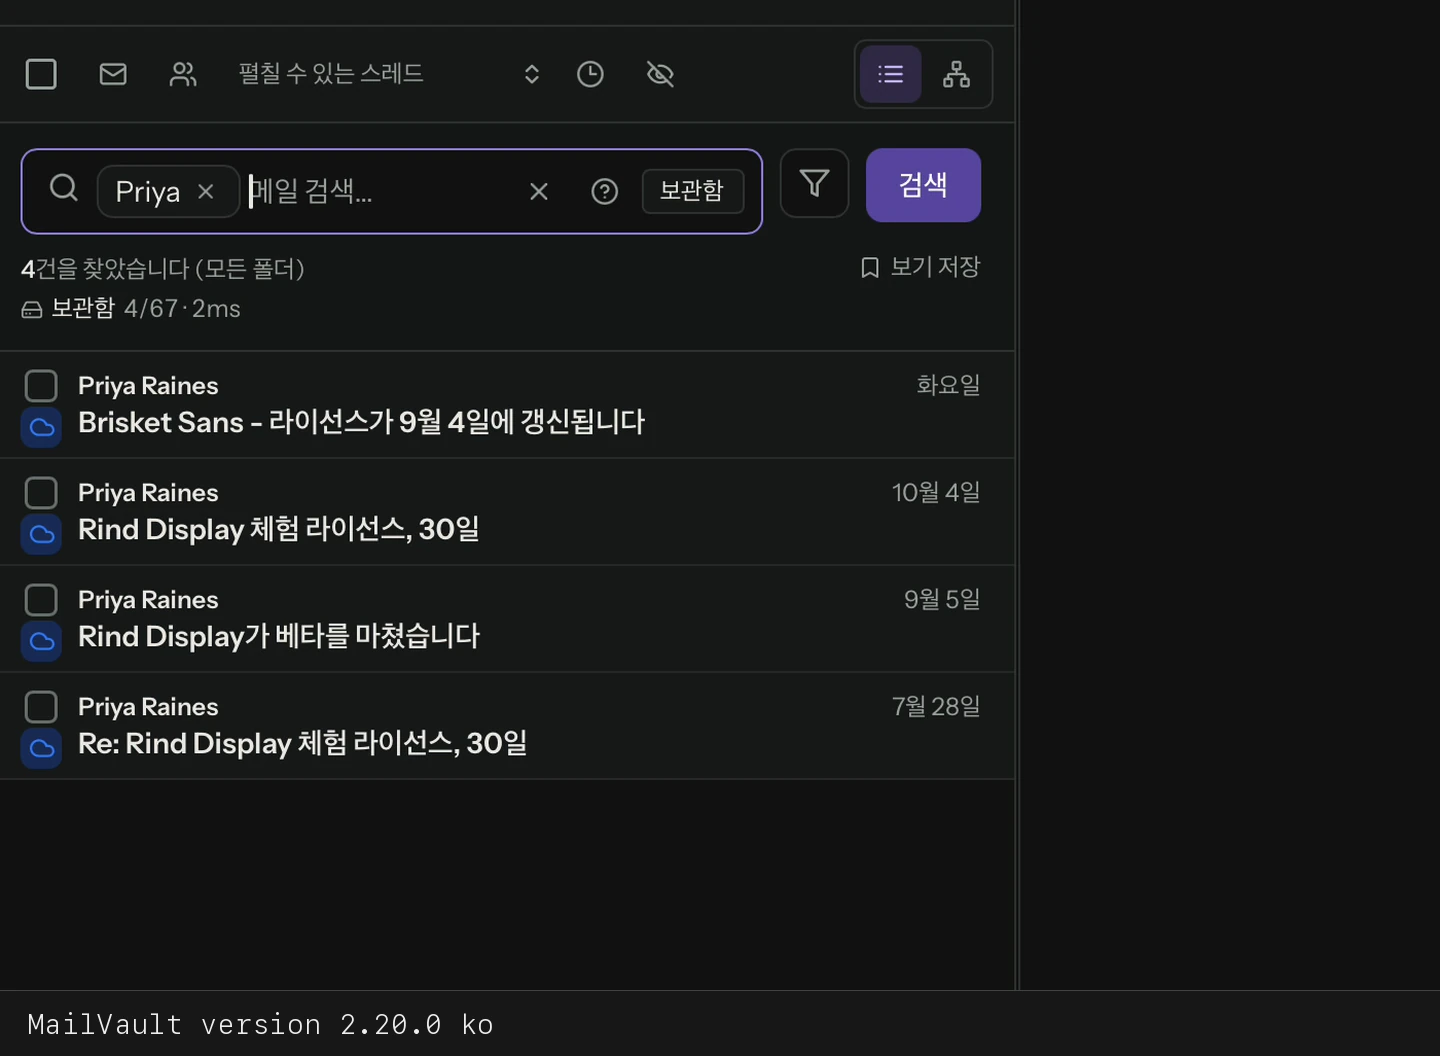Open the 펼칠 수 있는 스레드 dropdown
Viewport: 1440px width, 1056px height.
coord(390,74)
